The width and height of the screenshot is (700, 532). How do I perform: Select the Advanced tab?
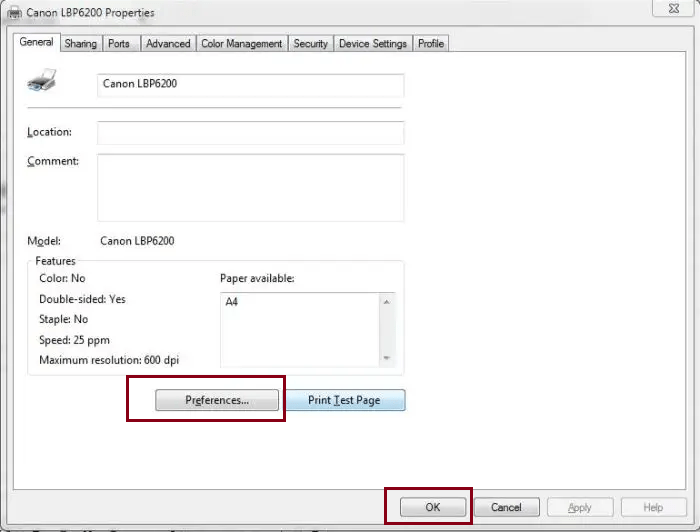point(167,44)
